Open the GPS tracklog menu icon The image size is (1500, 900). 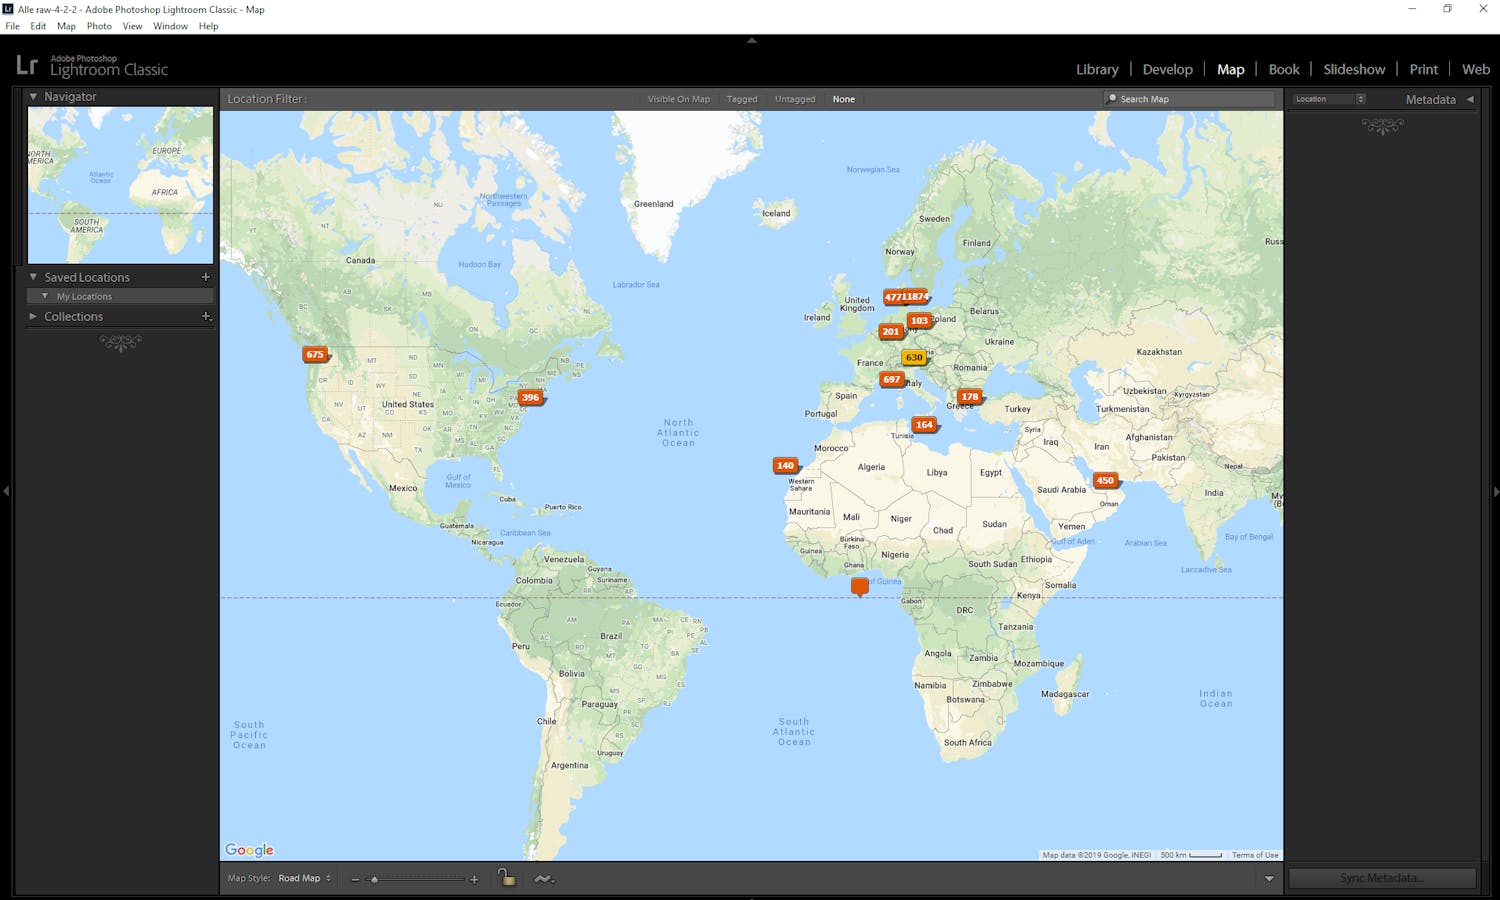543,879
